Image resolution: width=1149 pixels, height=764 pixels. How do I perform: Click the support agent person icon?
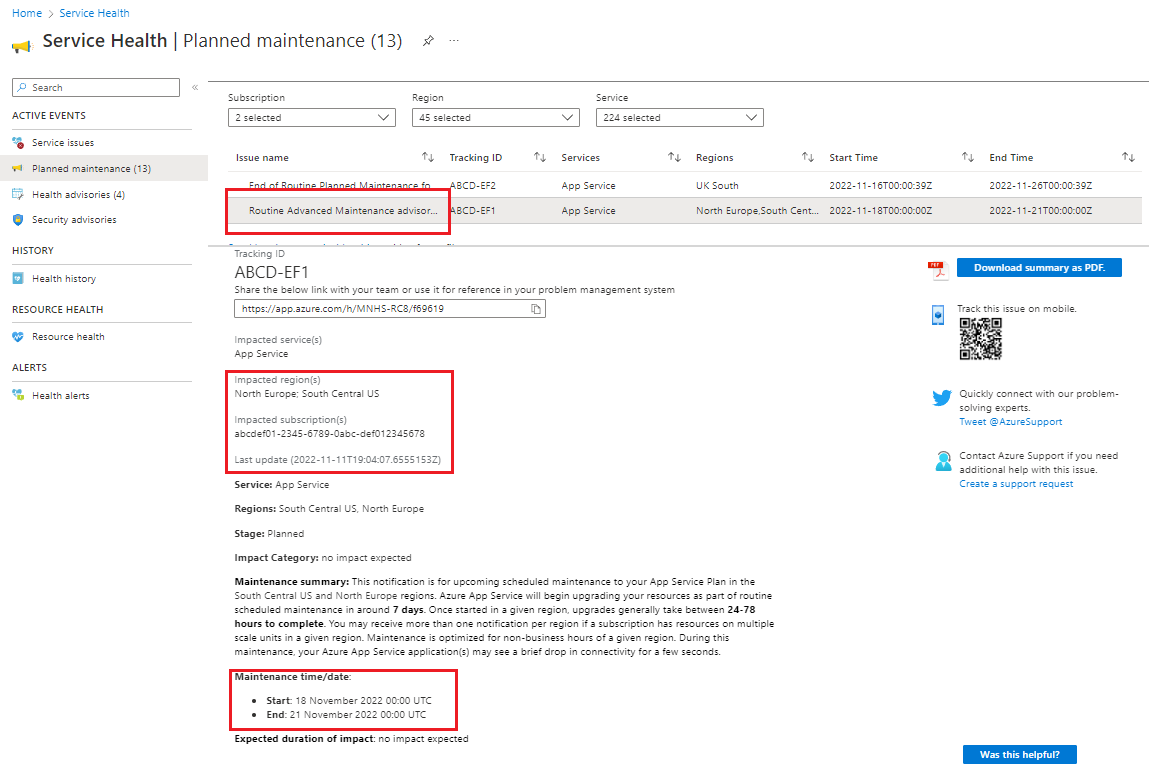tap(944, 461)
